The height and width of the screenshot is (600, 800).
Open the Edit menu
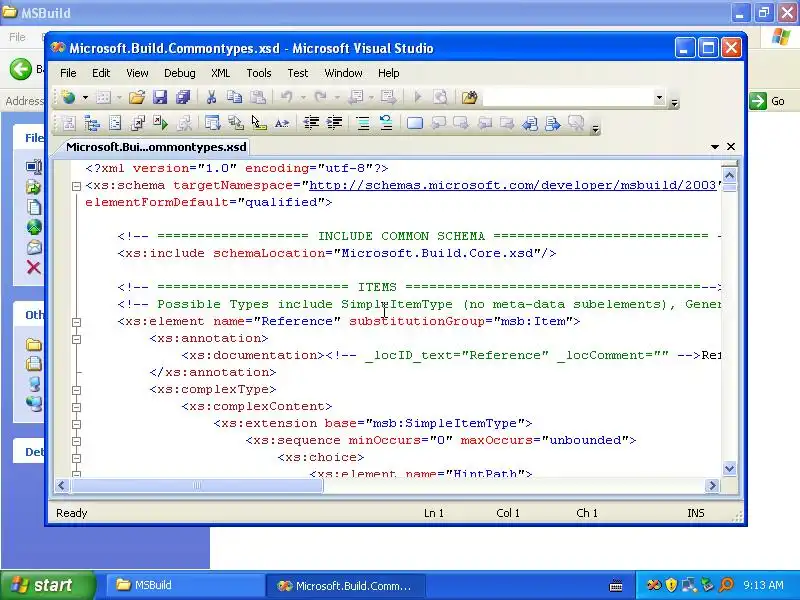[x=101, y=73]
